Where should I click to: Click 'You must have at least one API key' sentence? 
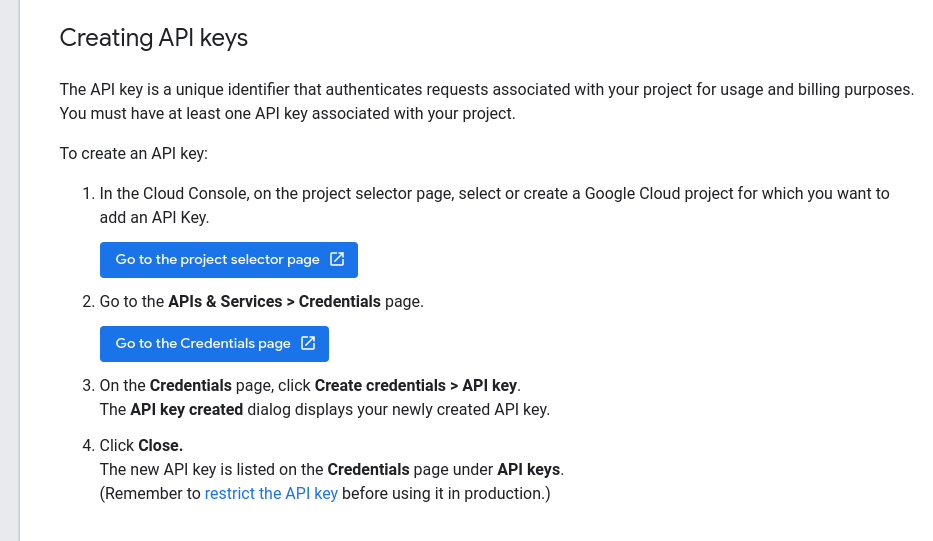[287, 113]
